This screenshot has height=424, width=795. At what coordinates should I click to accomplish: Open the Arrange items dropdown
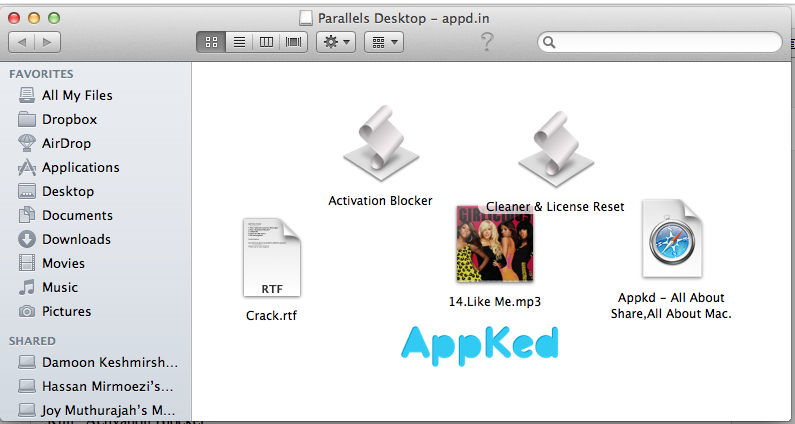pyautogui.click(x=384, y=42)
